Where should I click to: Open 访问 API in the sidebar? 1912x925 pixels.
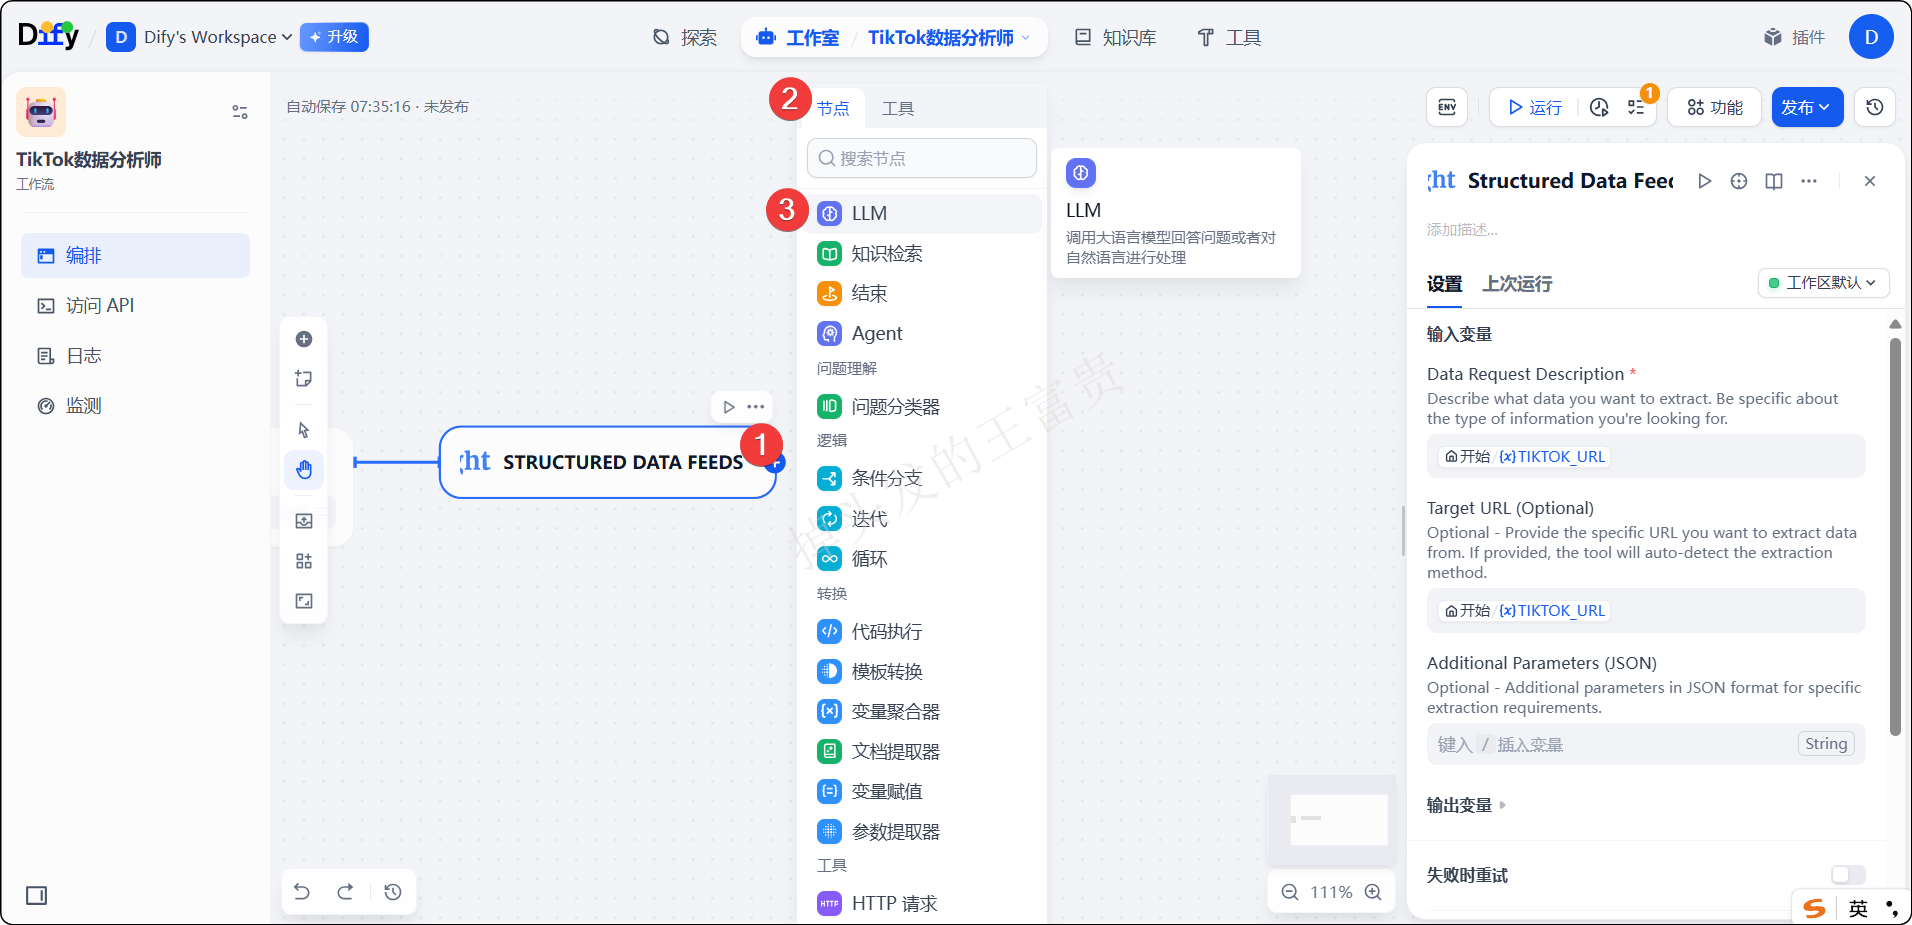pyautogui.click(x=135, y=305)
